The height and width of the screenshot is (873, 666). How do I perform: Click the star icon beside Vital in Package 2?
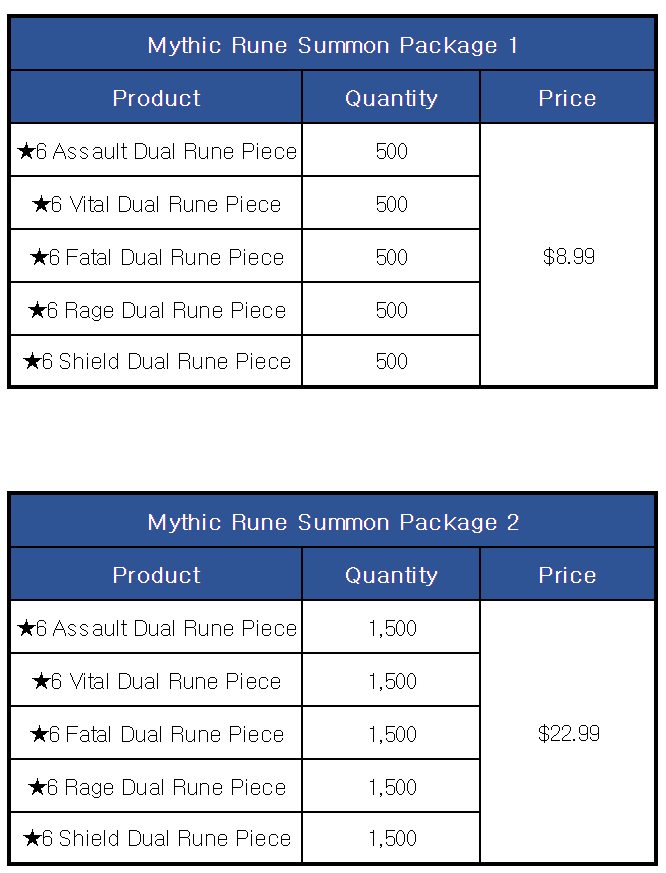41,680
